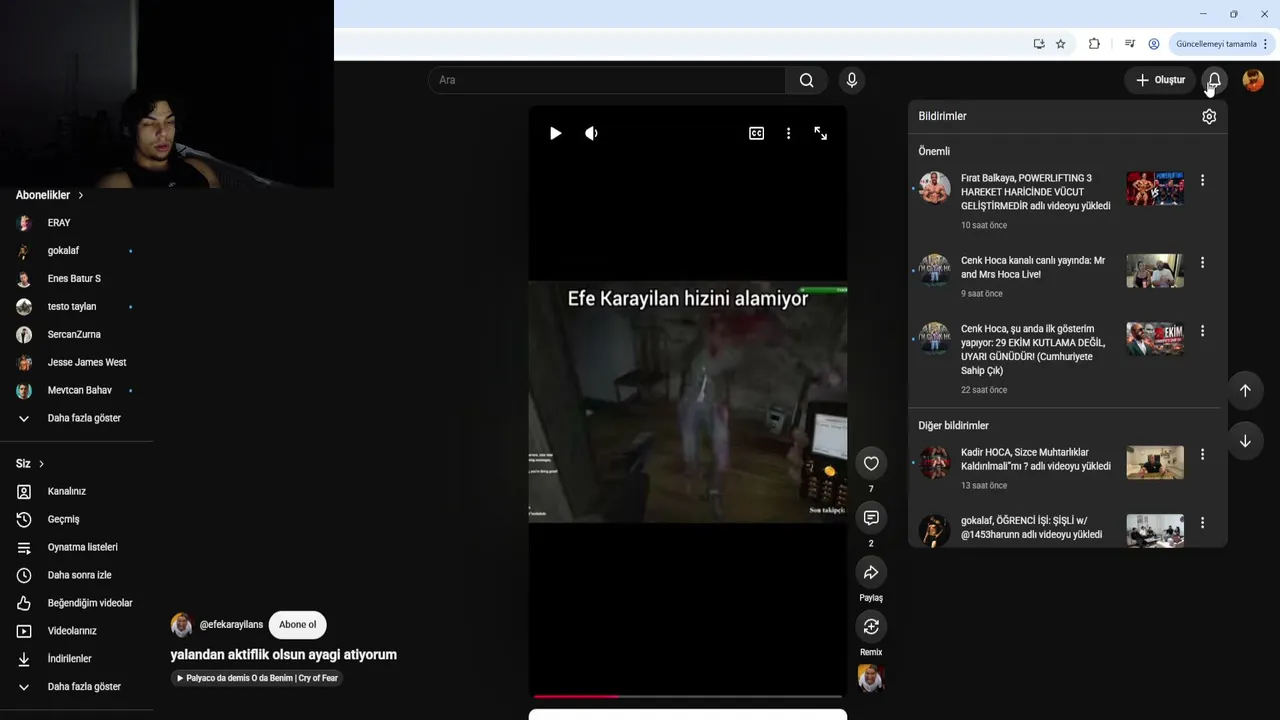Open the @efekarayilans channel link
The width and height of the screenshot is (1280, 720).
click(x=231, y=625)
